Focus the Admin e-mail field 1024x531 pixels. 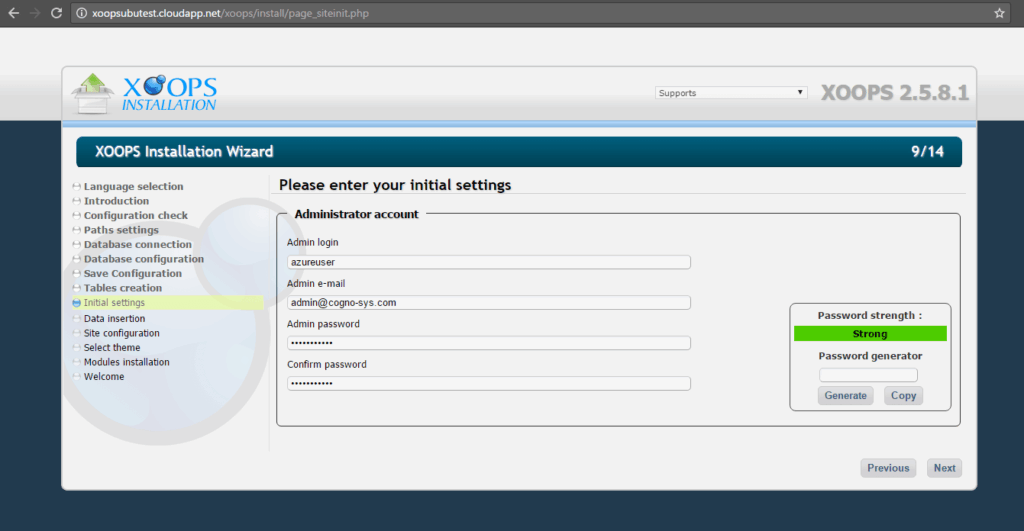coord(488,302)
